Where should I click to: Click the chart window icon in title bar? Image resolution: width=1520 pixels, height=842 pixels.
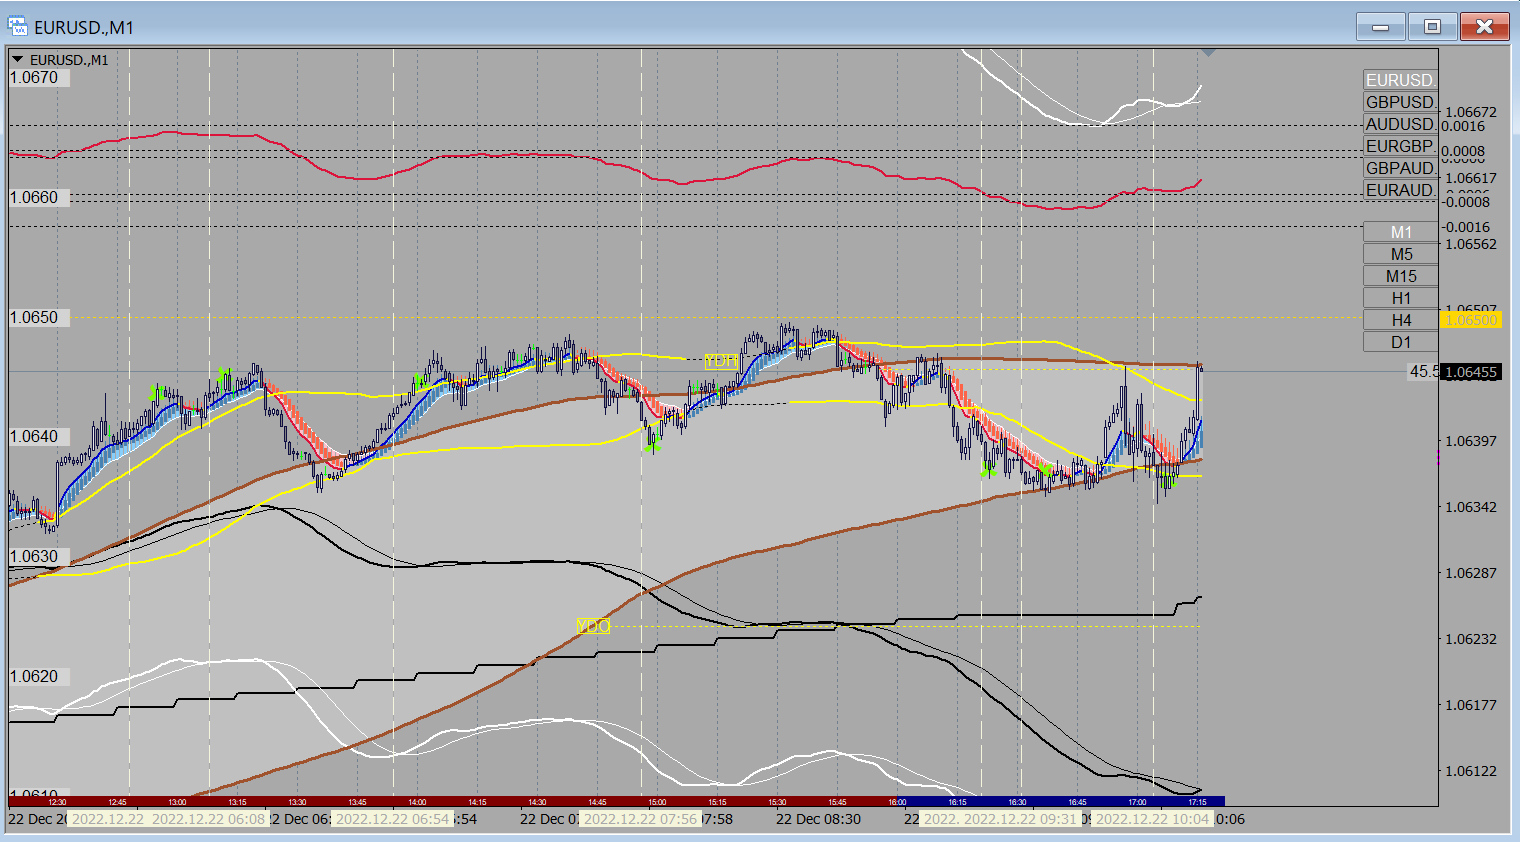(x=18, y=27)
